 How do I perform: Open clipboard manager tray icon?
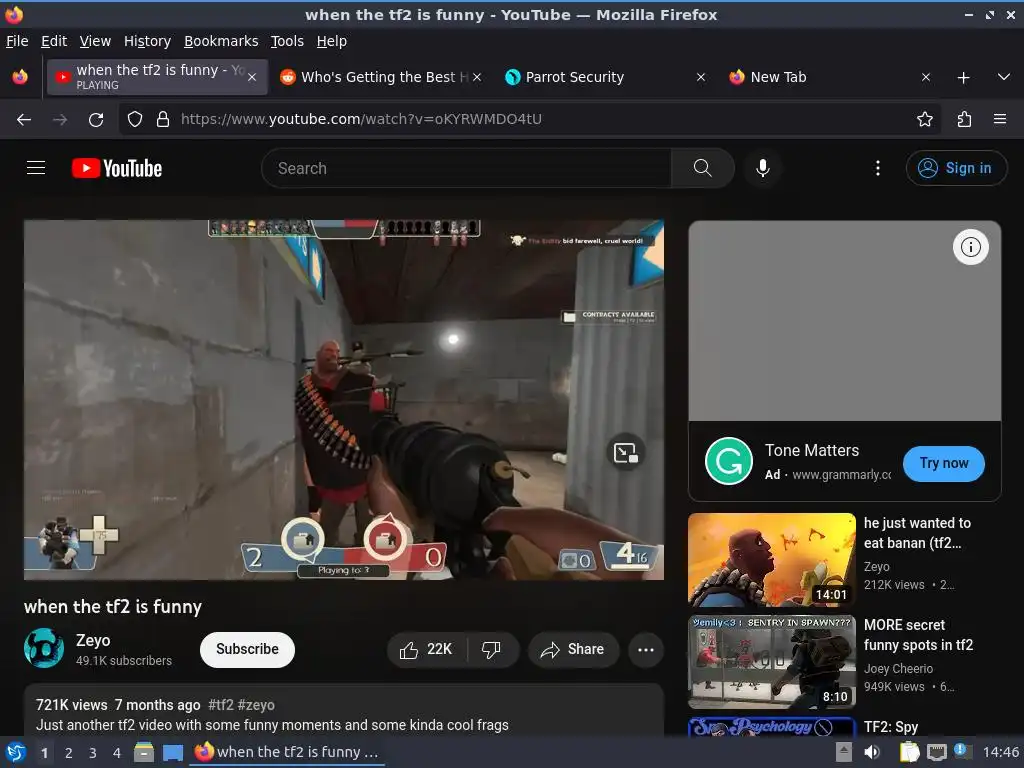tap(909, 752)
